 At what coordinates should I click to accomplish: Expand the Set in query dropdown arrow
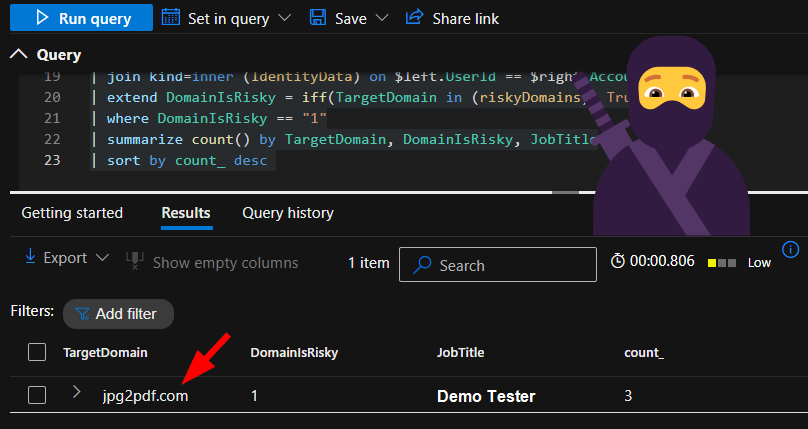point(285,19)
